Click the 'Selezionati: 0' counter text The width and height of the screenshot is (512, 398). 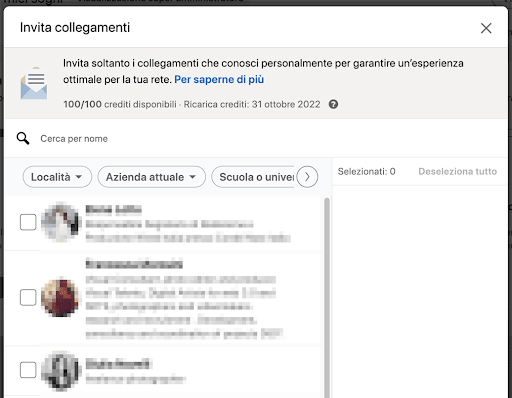pos(366,171)
